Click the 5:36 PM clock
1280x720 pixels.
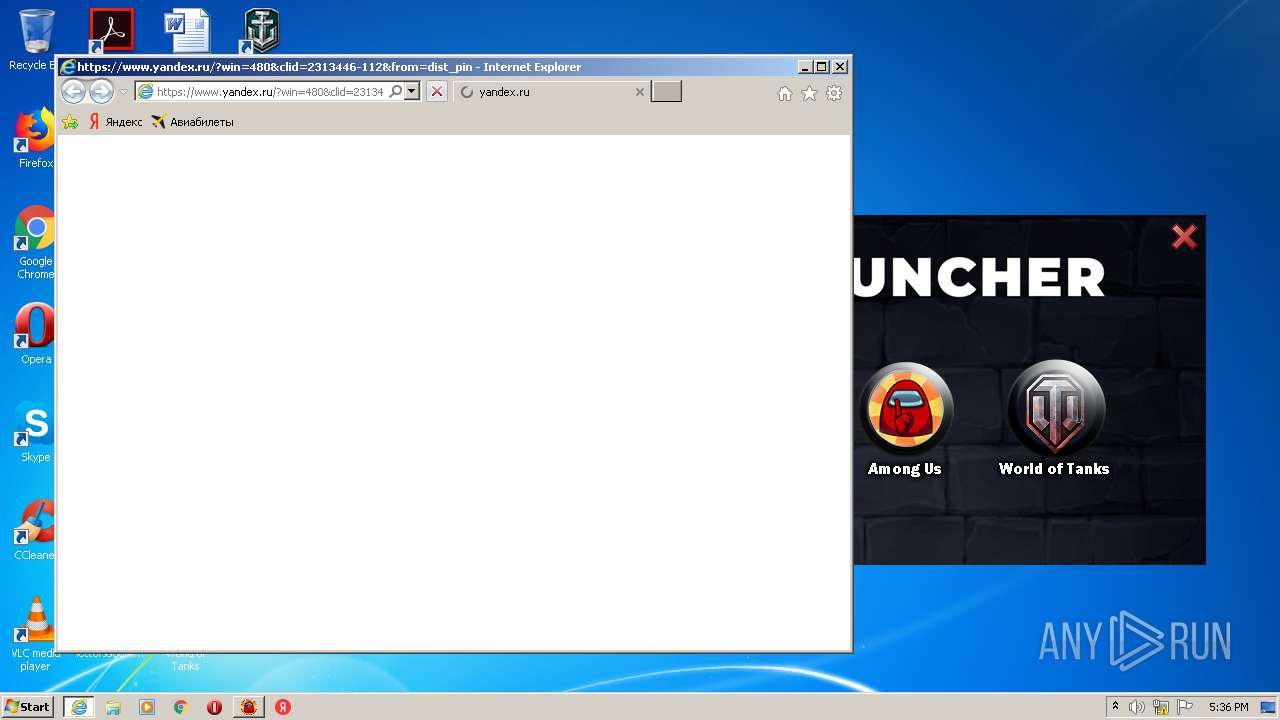point(1228,707)
